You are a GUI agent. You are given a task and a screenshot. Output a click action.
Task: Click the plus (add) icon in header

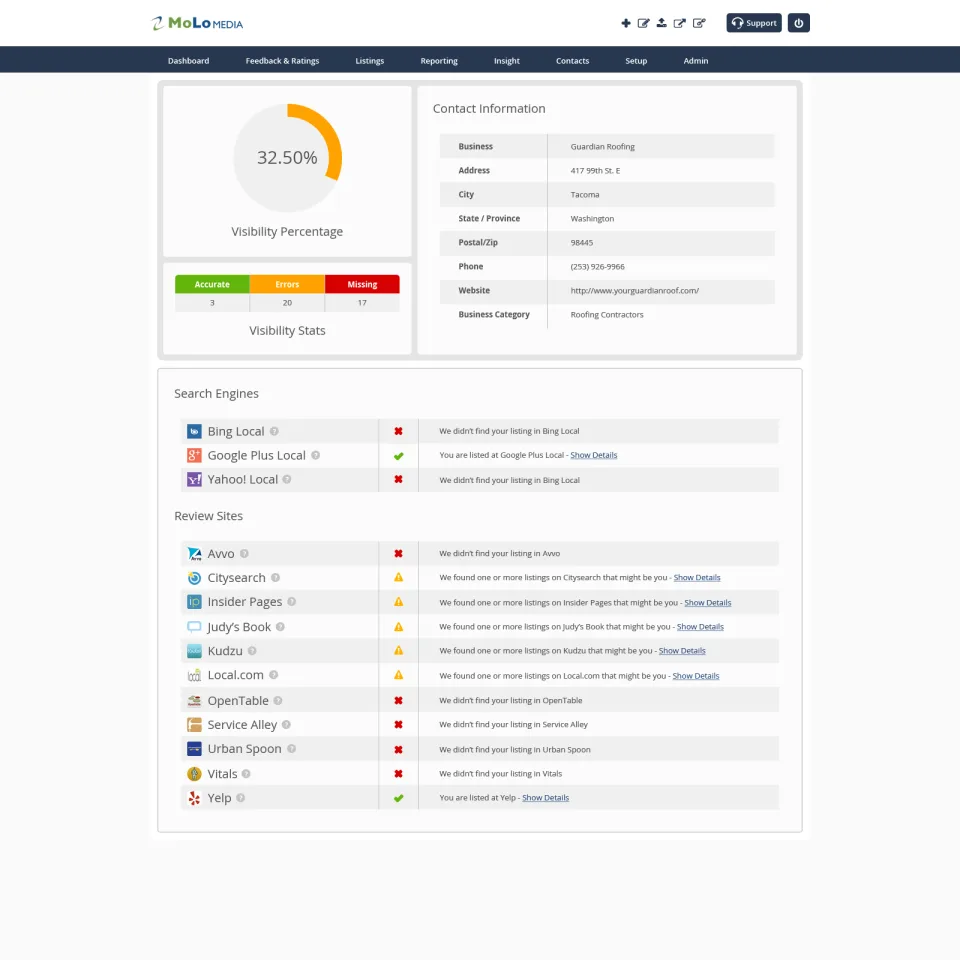coord(625,23)
